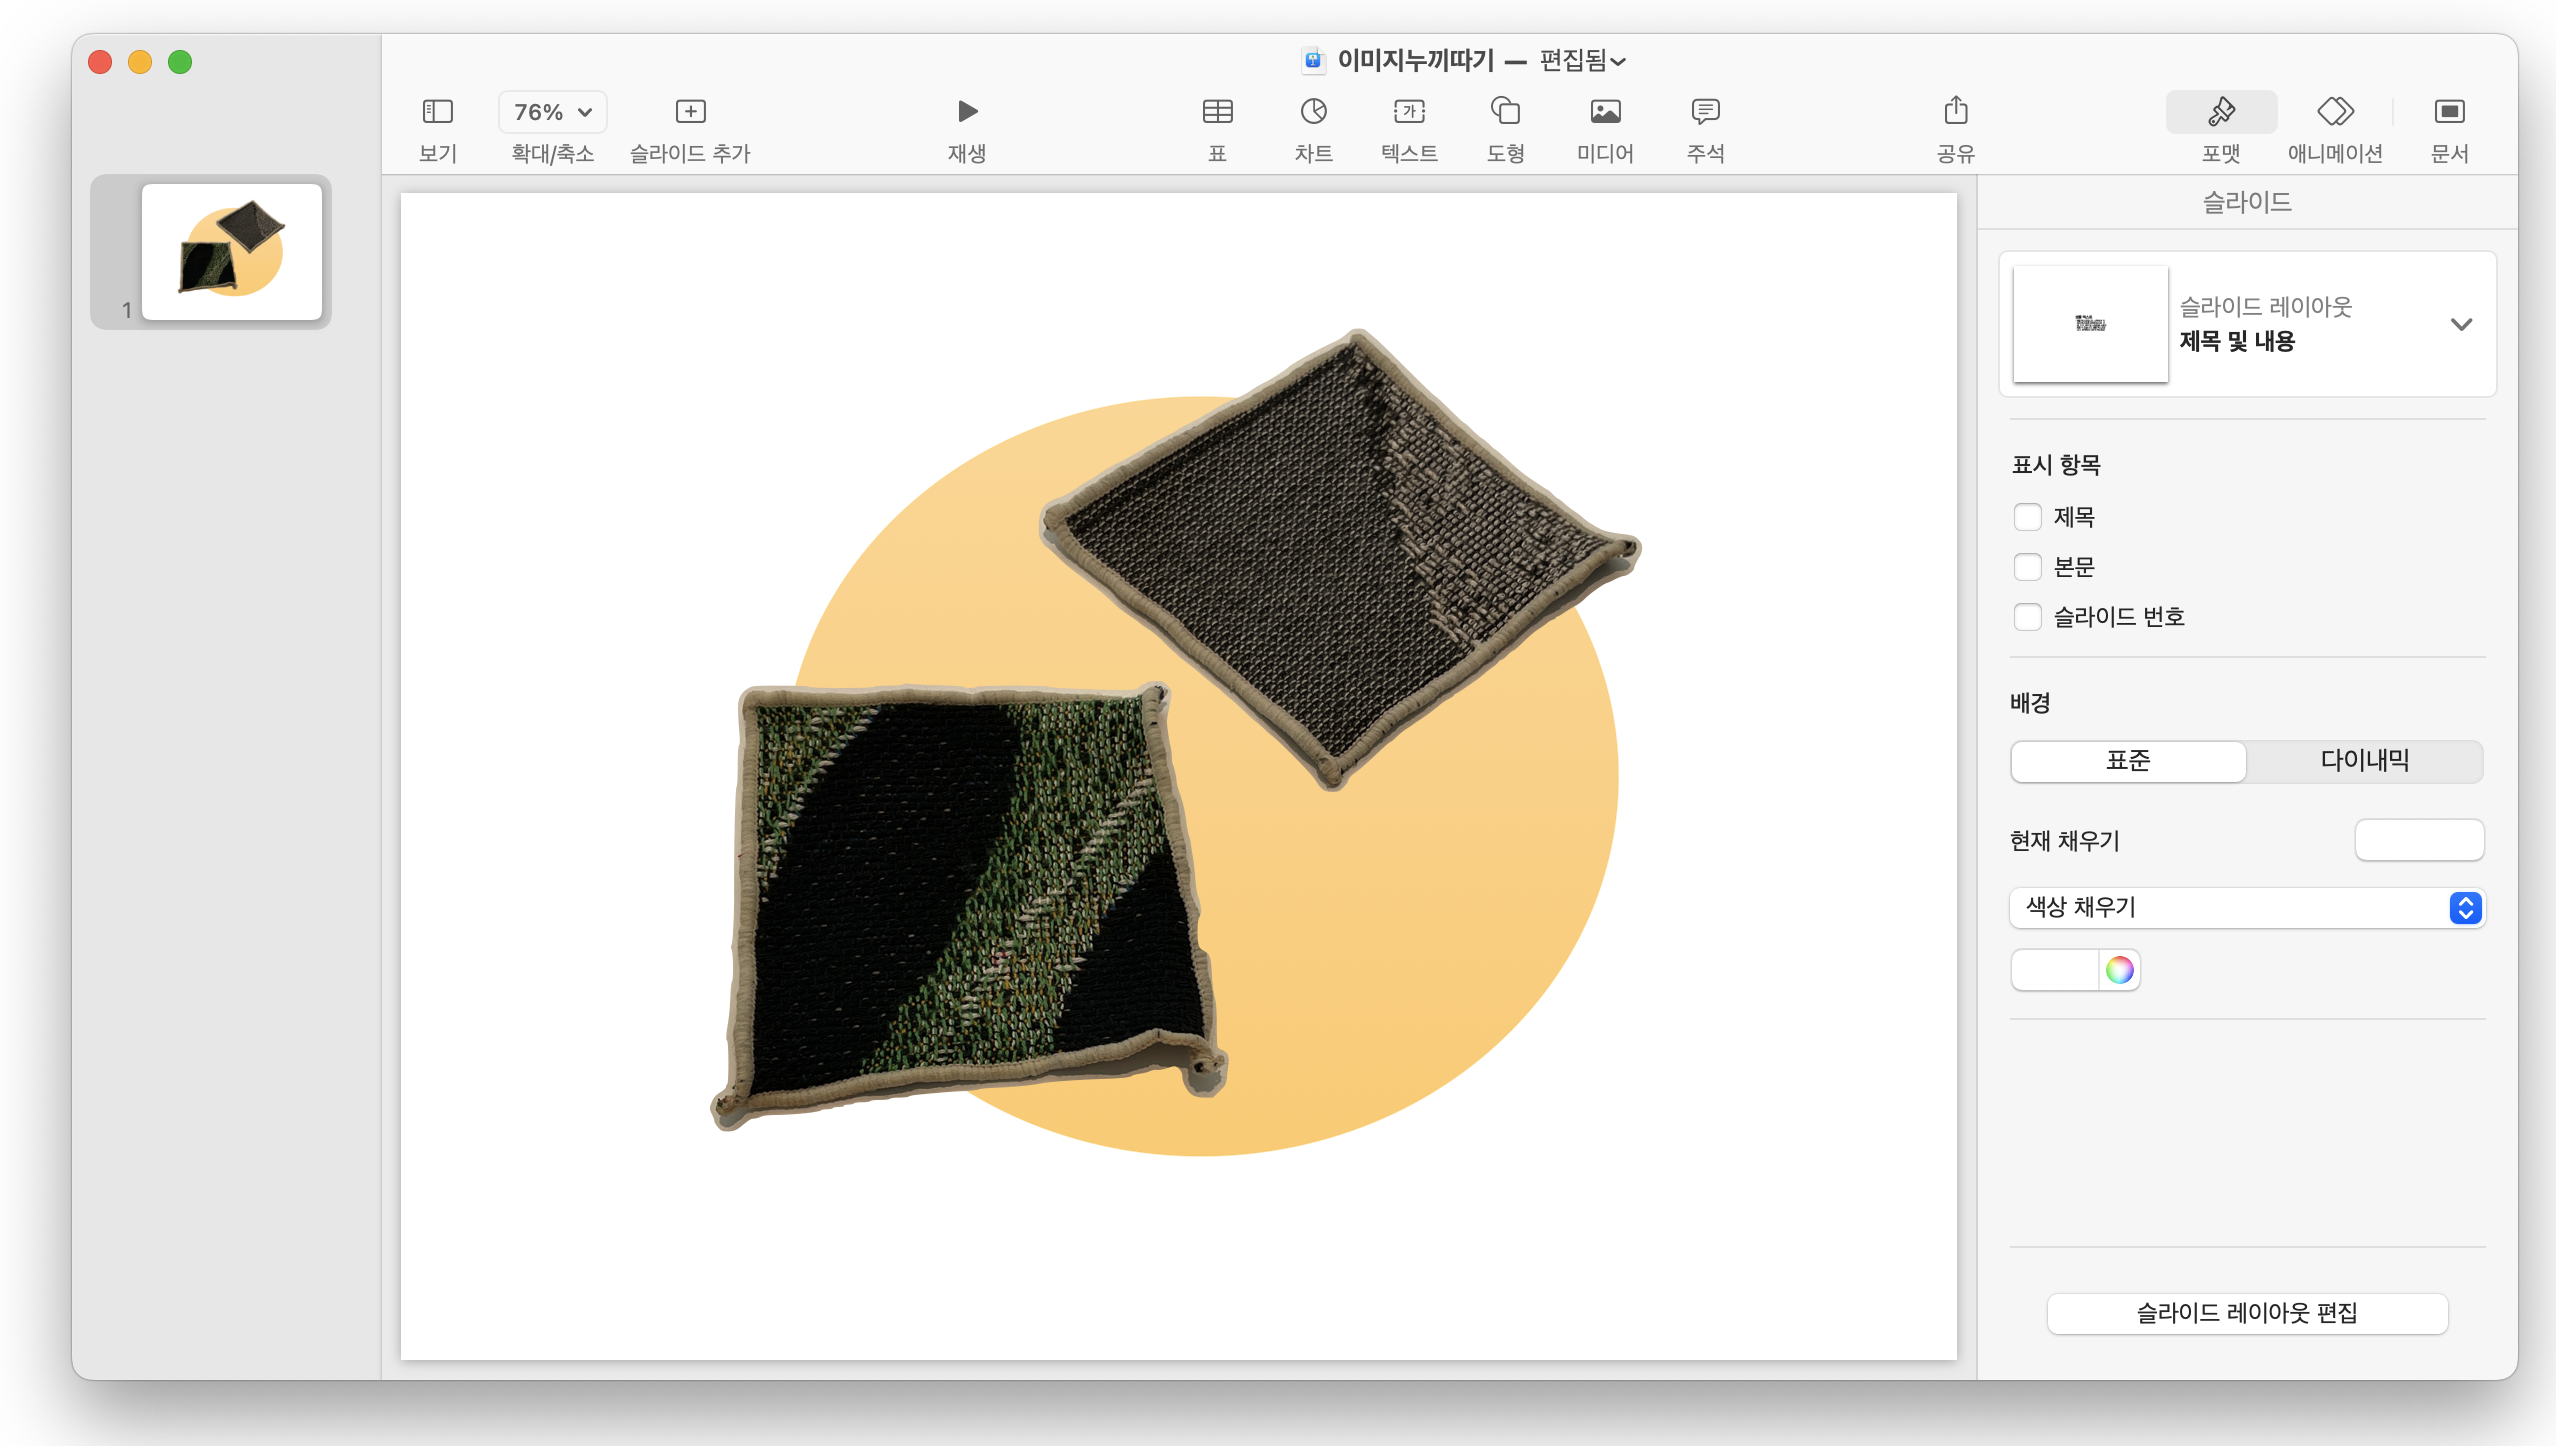The image size is (2556, 1446).
Task: Enable the 본문 body checkbox
Action: click(2027, 567)
